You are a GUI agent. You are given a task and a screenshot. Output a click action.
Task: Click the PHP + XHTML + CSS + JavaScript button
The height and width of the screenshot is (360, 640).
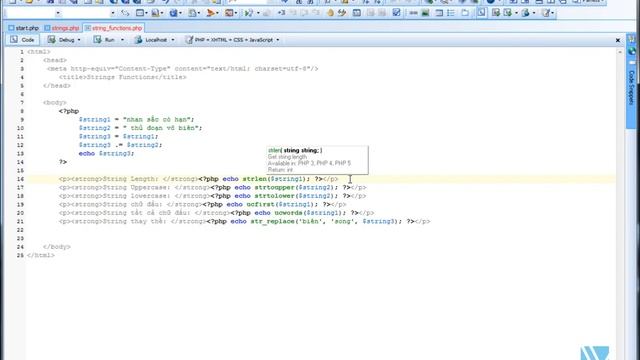(x=229, y=40)
